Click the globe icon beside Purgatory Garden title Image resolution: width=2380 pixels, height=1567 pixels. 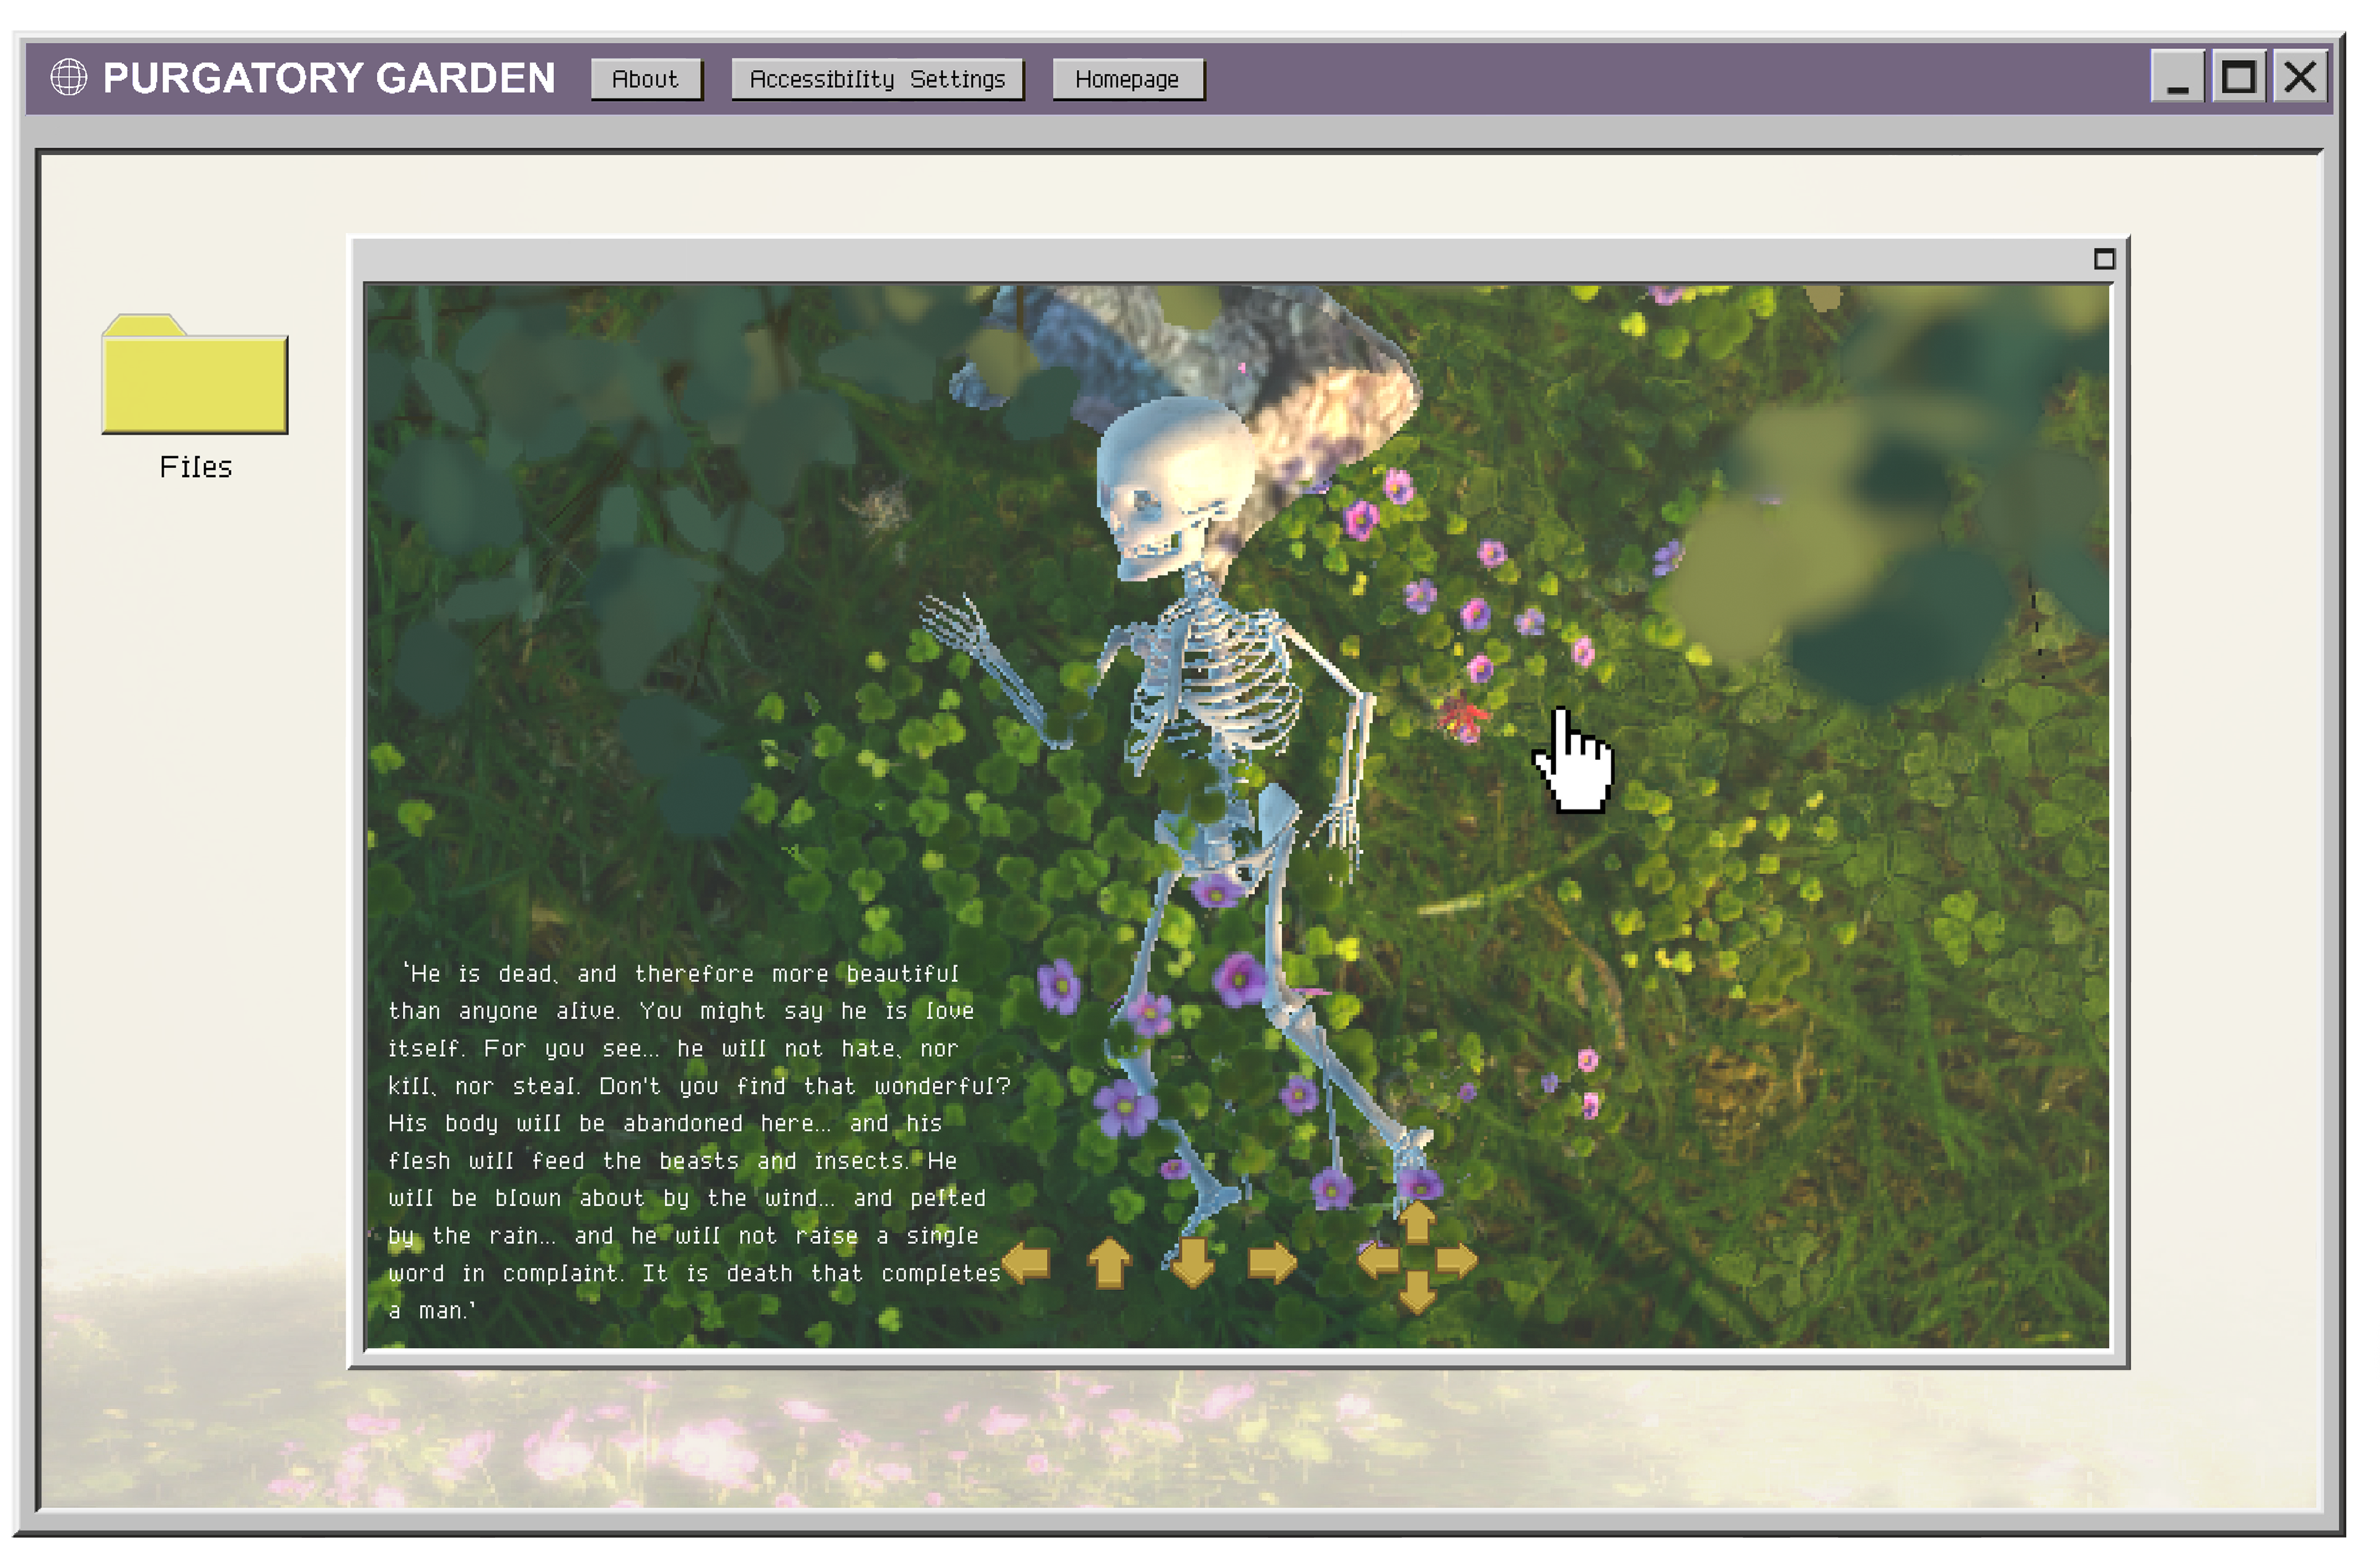click(69, 77)
